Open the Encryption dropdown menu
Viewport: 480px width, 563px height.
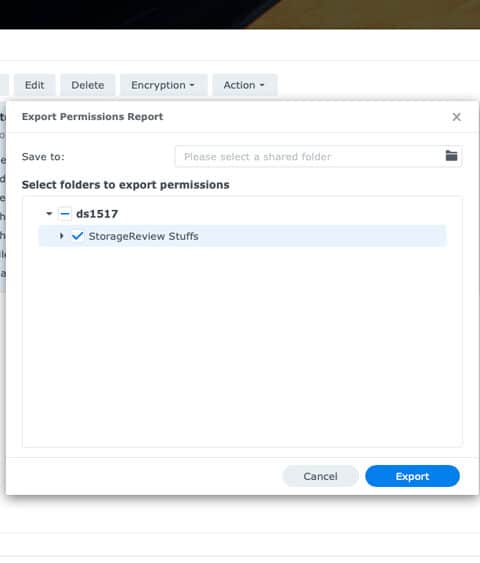(163, 85)
